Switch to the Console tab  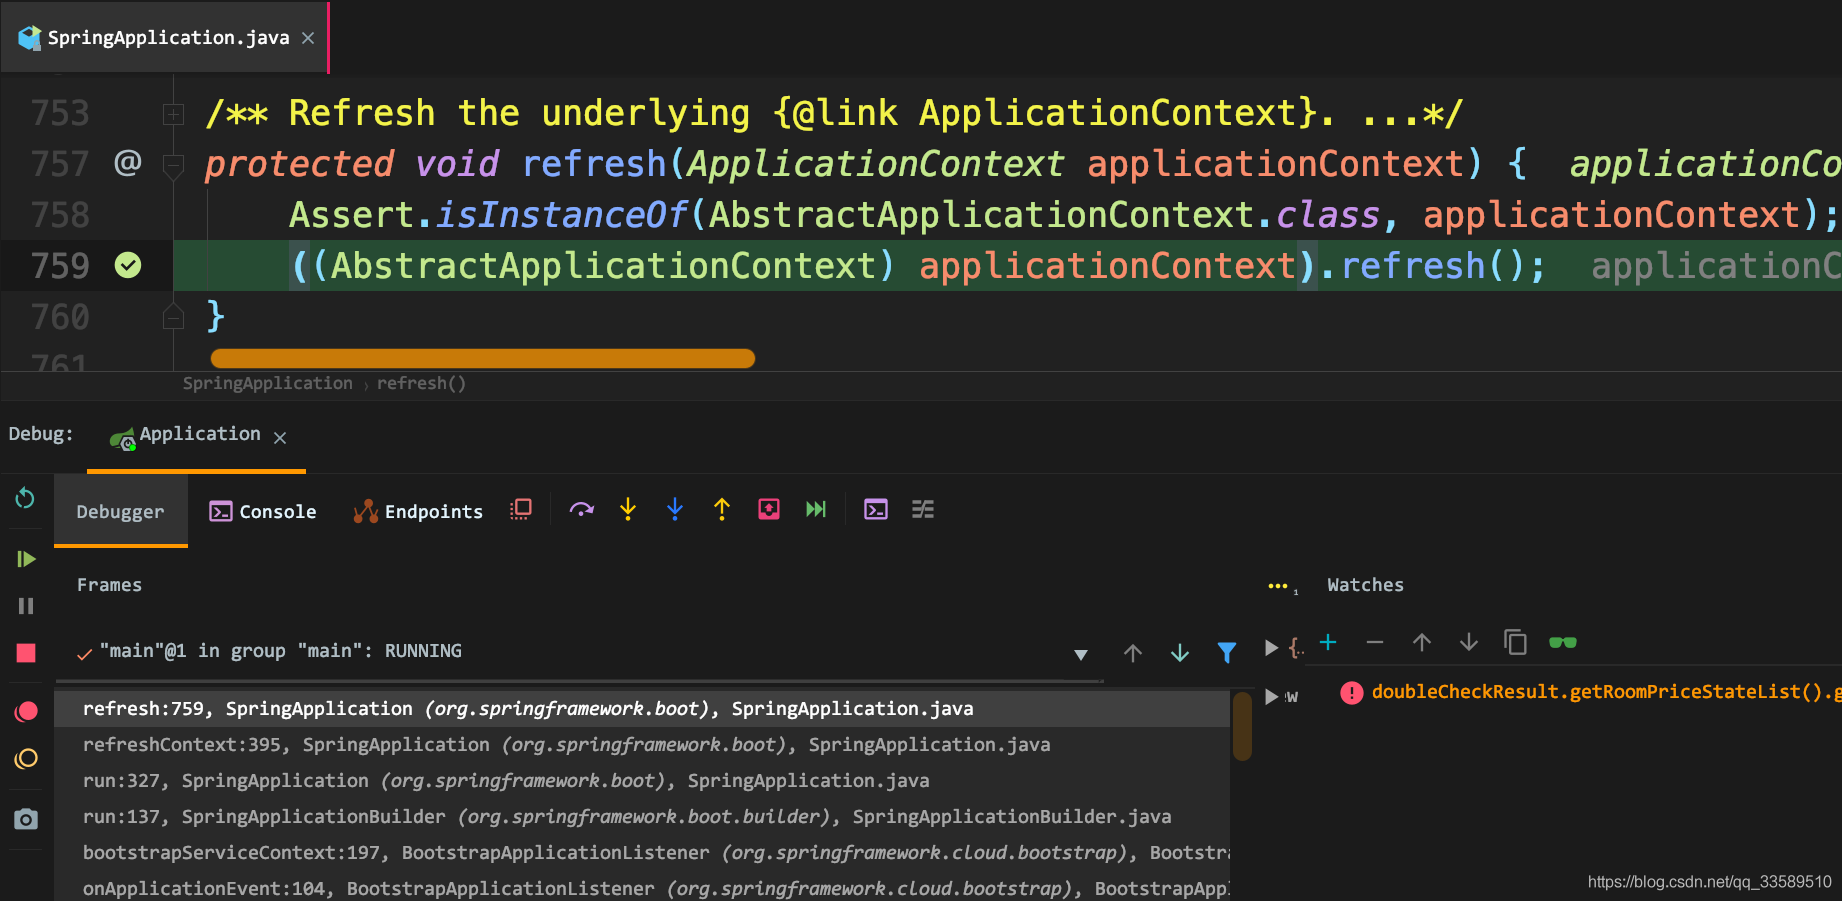pos(263,512)
